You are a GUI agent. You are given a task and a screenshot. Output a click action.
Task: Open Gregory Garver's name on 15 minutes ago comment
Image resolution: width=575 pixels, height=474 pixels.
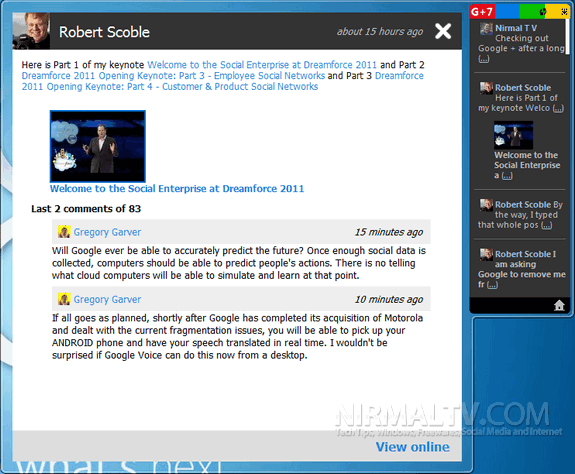coord(107,232)
